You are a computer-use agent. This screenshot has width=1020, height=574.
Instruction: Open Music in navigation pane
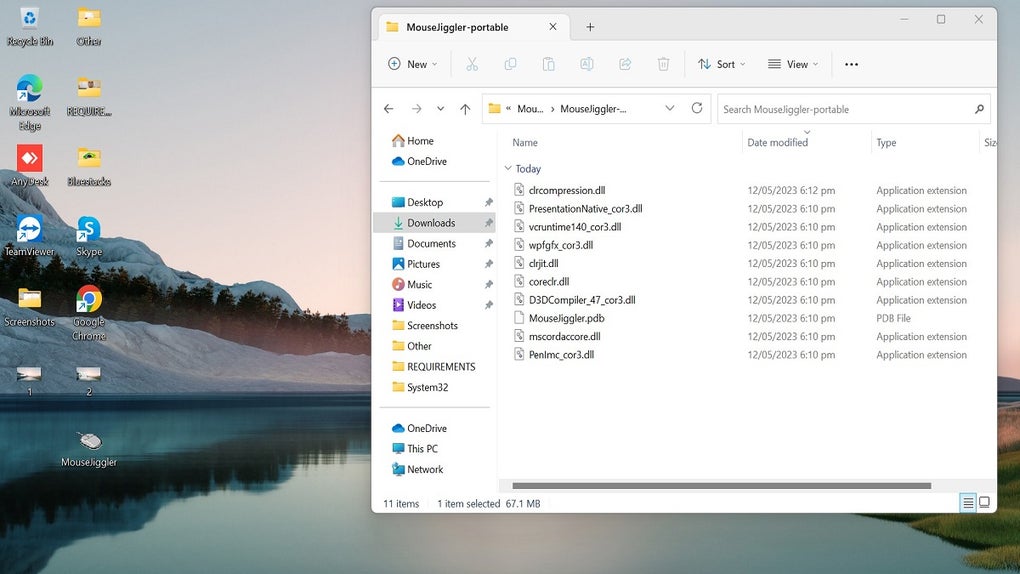tap(412, 284)
